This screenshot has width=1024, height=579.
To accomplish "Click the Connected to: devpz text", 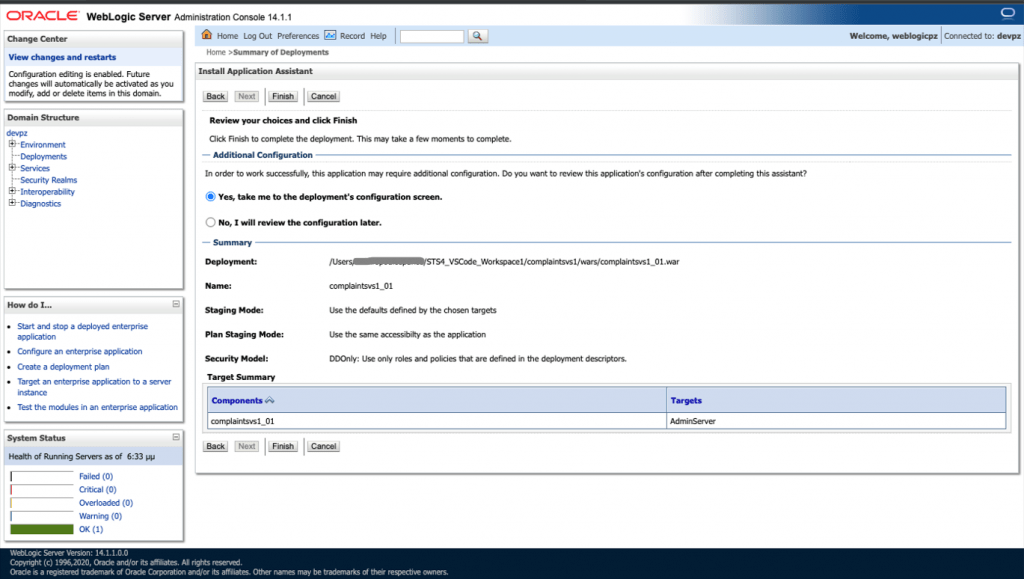I will coord(982,36).
